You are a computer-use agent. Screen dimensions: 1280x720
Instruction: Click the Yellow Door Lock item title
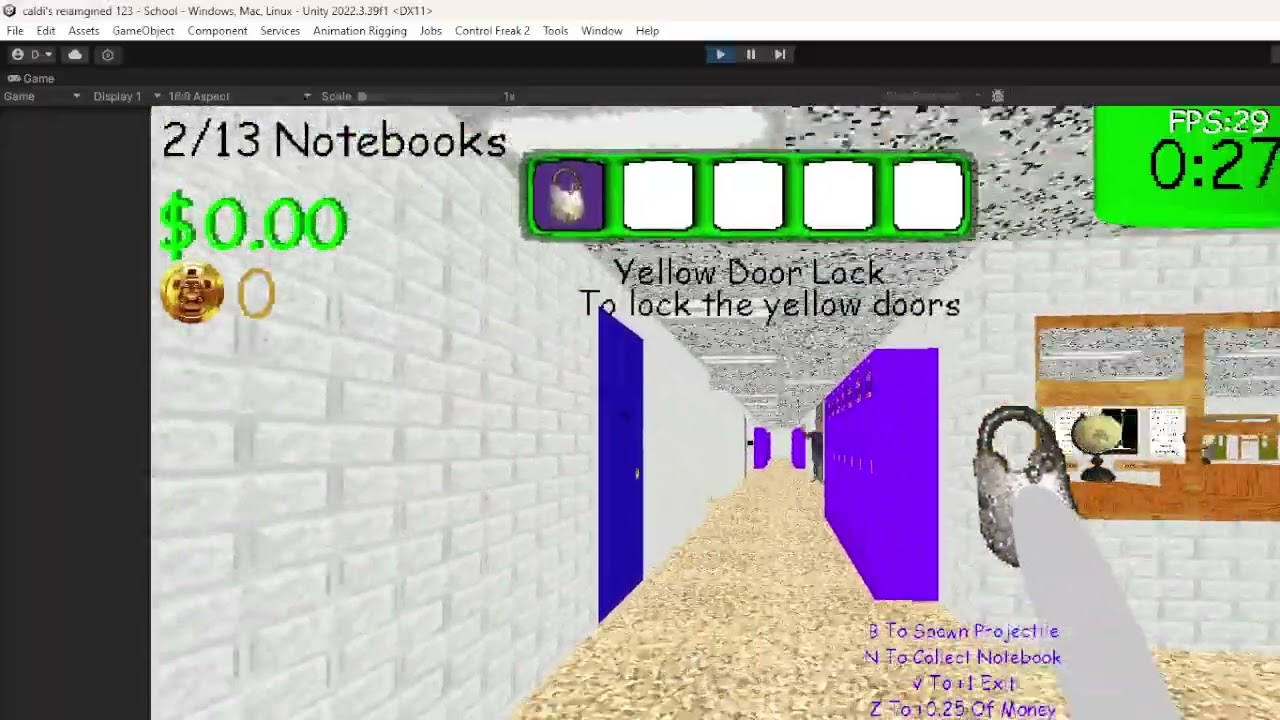pos(749,272)
